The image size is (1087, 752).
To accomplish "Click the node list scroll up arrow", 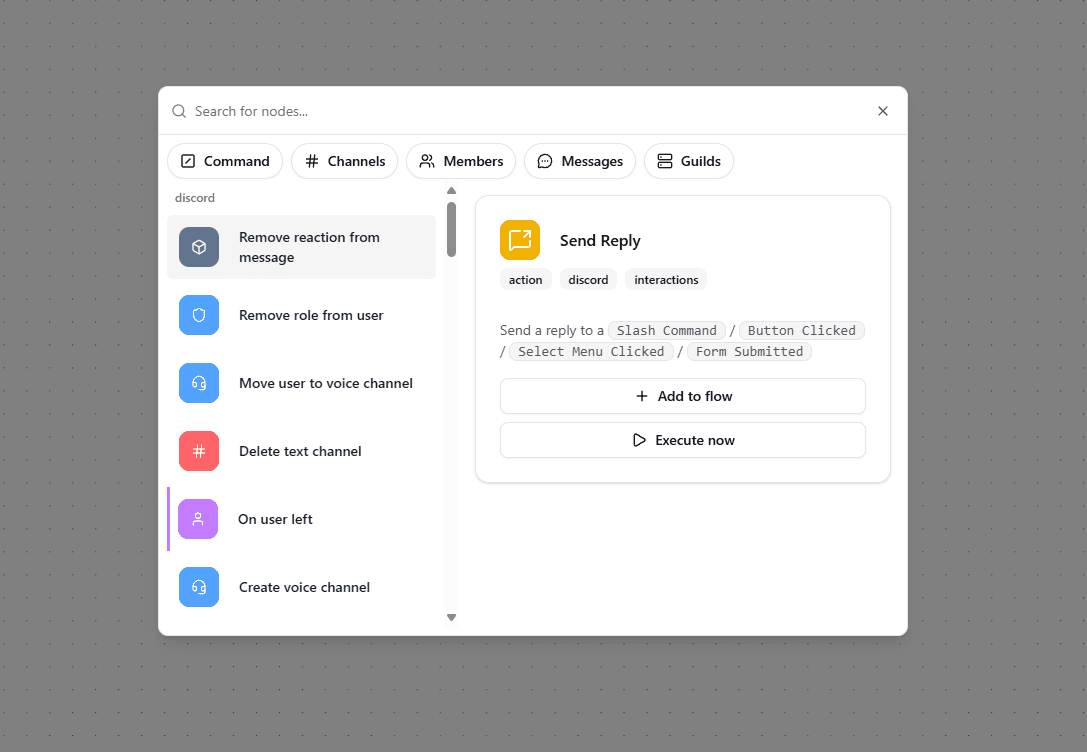I will click(451, 191).
